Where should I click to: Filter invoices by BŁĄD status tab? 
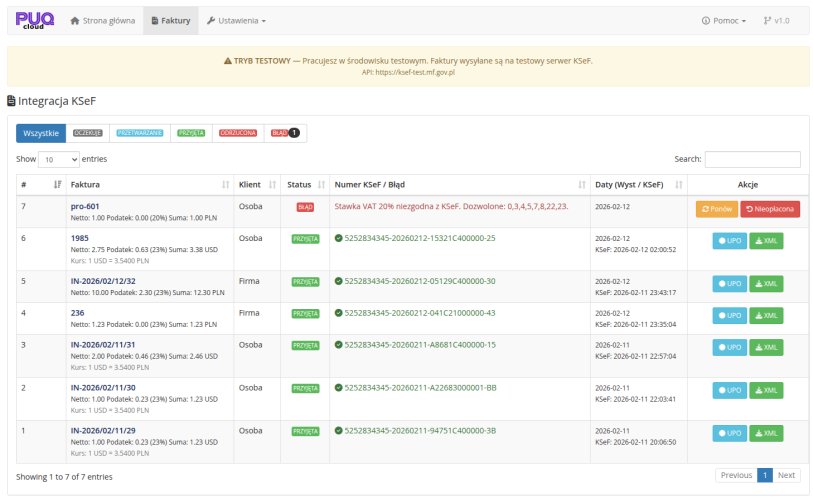285,133
